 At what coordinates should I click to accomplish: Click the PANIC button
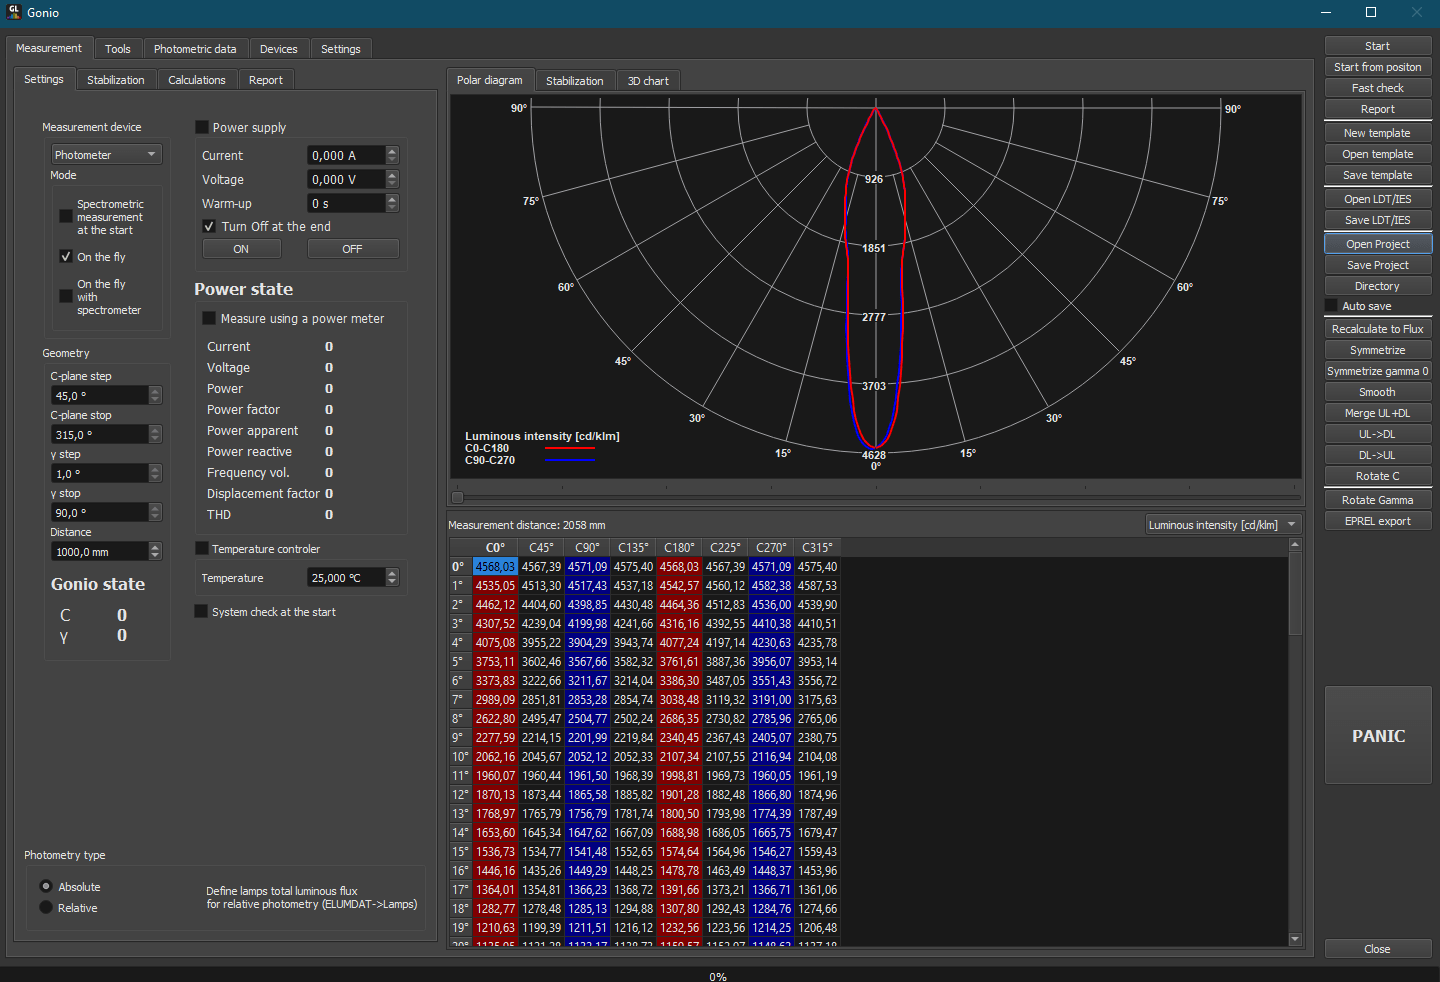click(1378, 735)
